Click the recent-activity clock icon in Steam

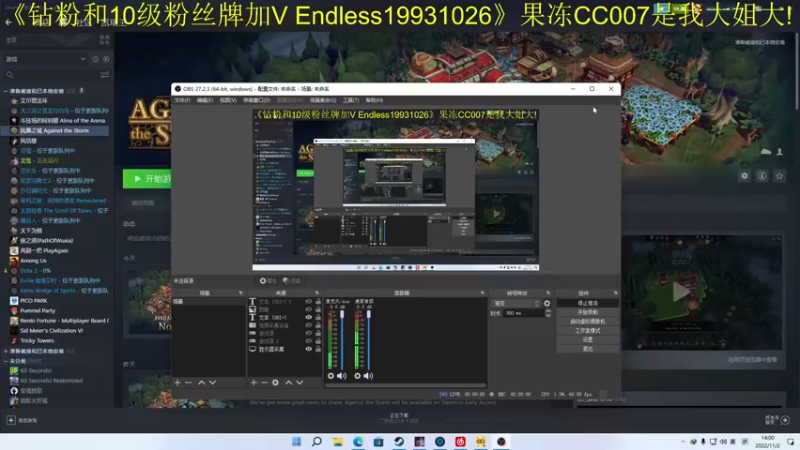95,59
